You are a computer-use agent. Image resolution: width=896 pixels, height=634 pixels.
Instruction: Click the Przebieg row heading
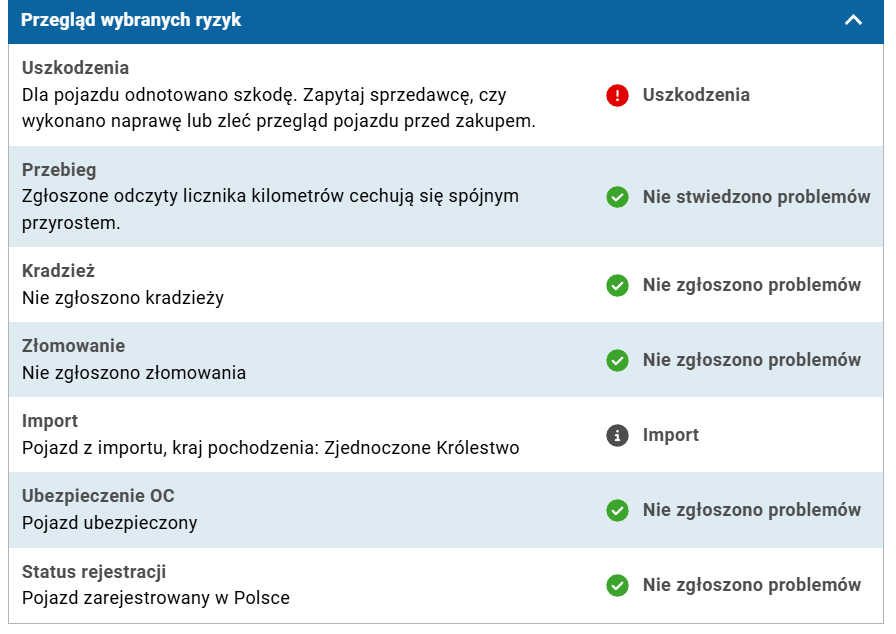pyautogui.click(x=59, y=170)
